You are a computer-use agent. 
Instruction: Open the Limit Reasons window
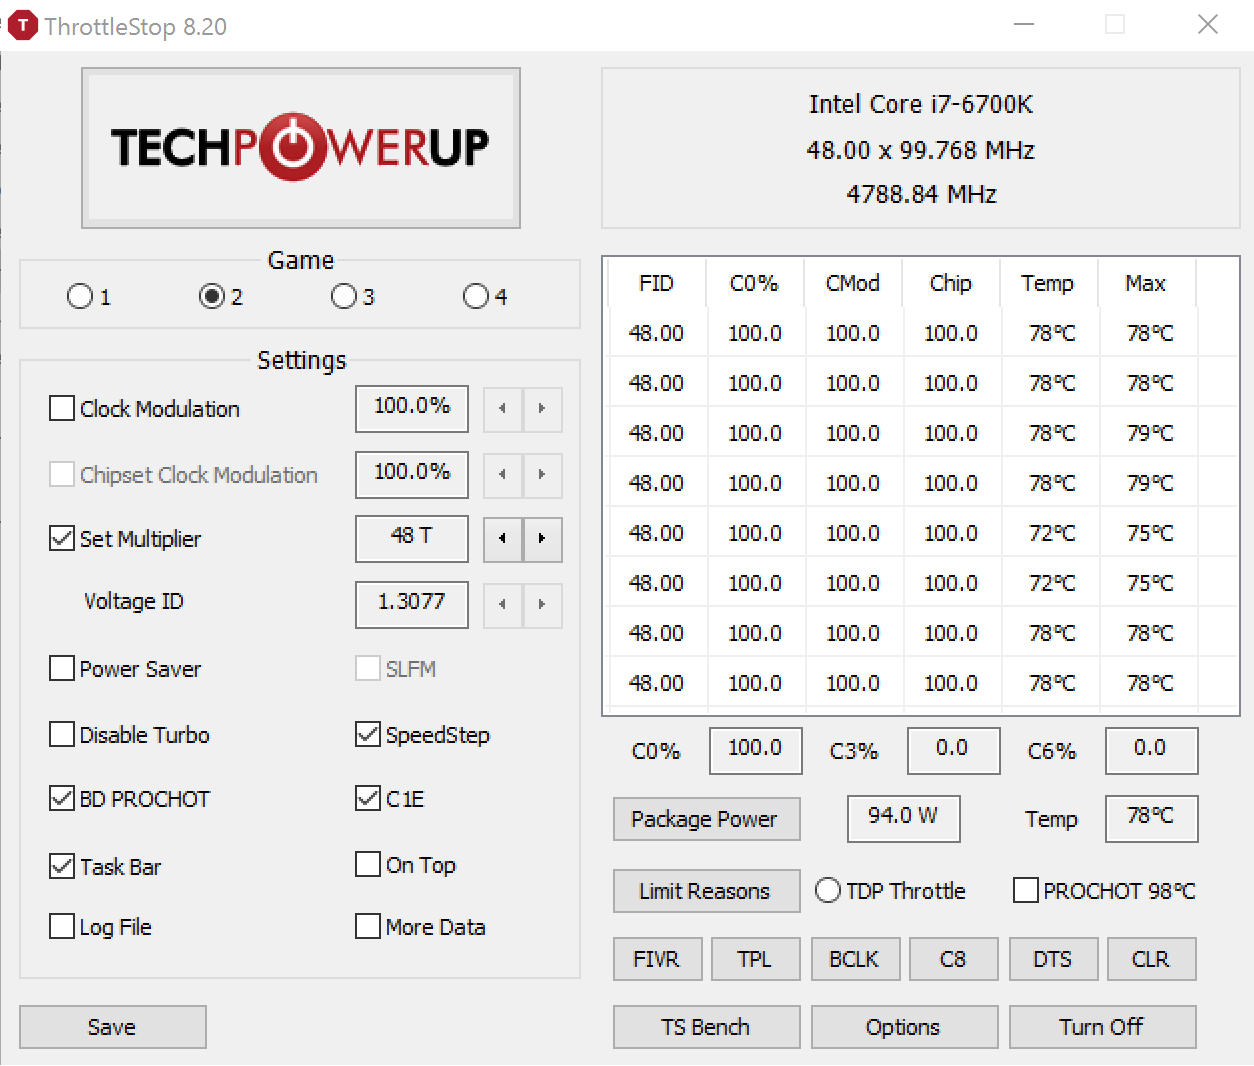click(x=707, y=891)
